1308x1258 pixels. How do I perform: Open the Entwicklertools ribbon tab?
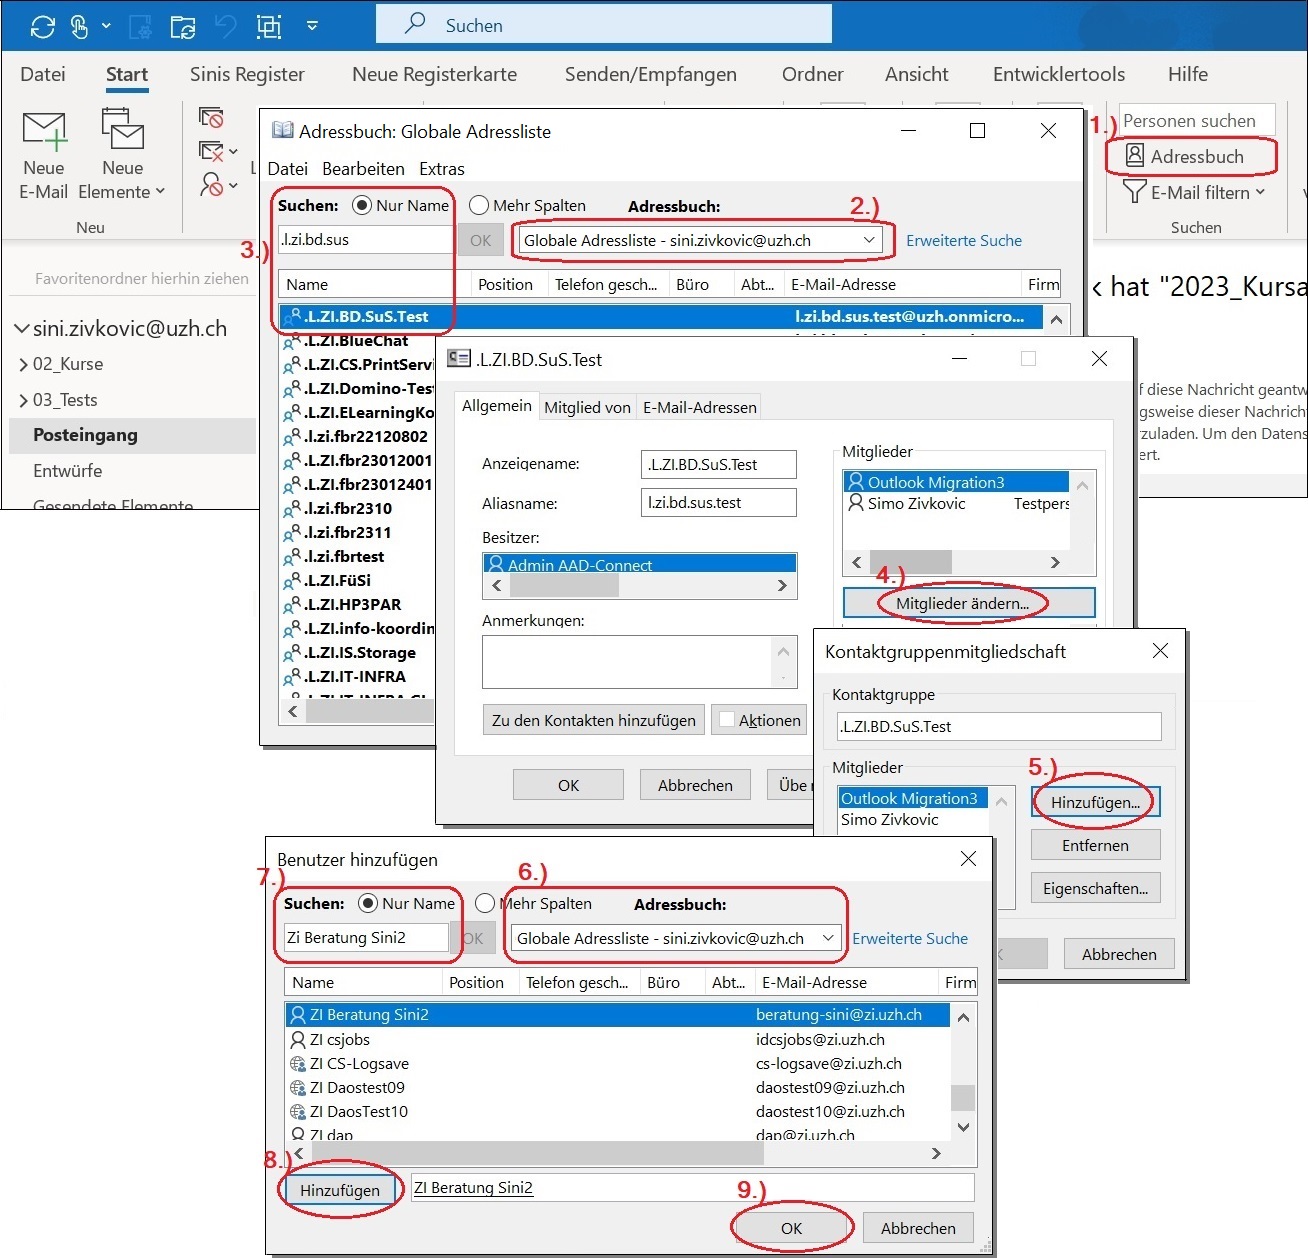click(1058, 74)
